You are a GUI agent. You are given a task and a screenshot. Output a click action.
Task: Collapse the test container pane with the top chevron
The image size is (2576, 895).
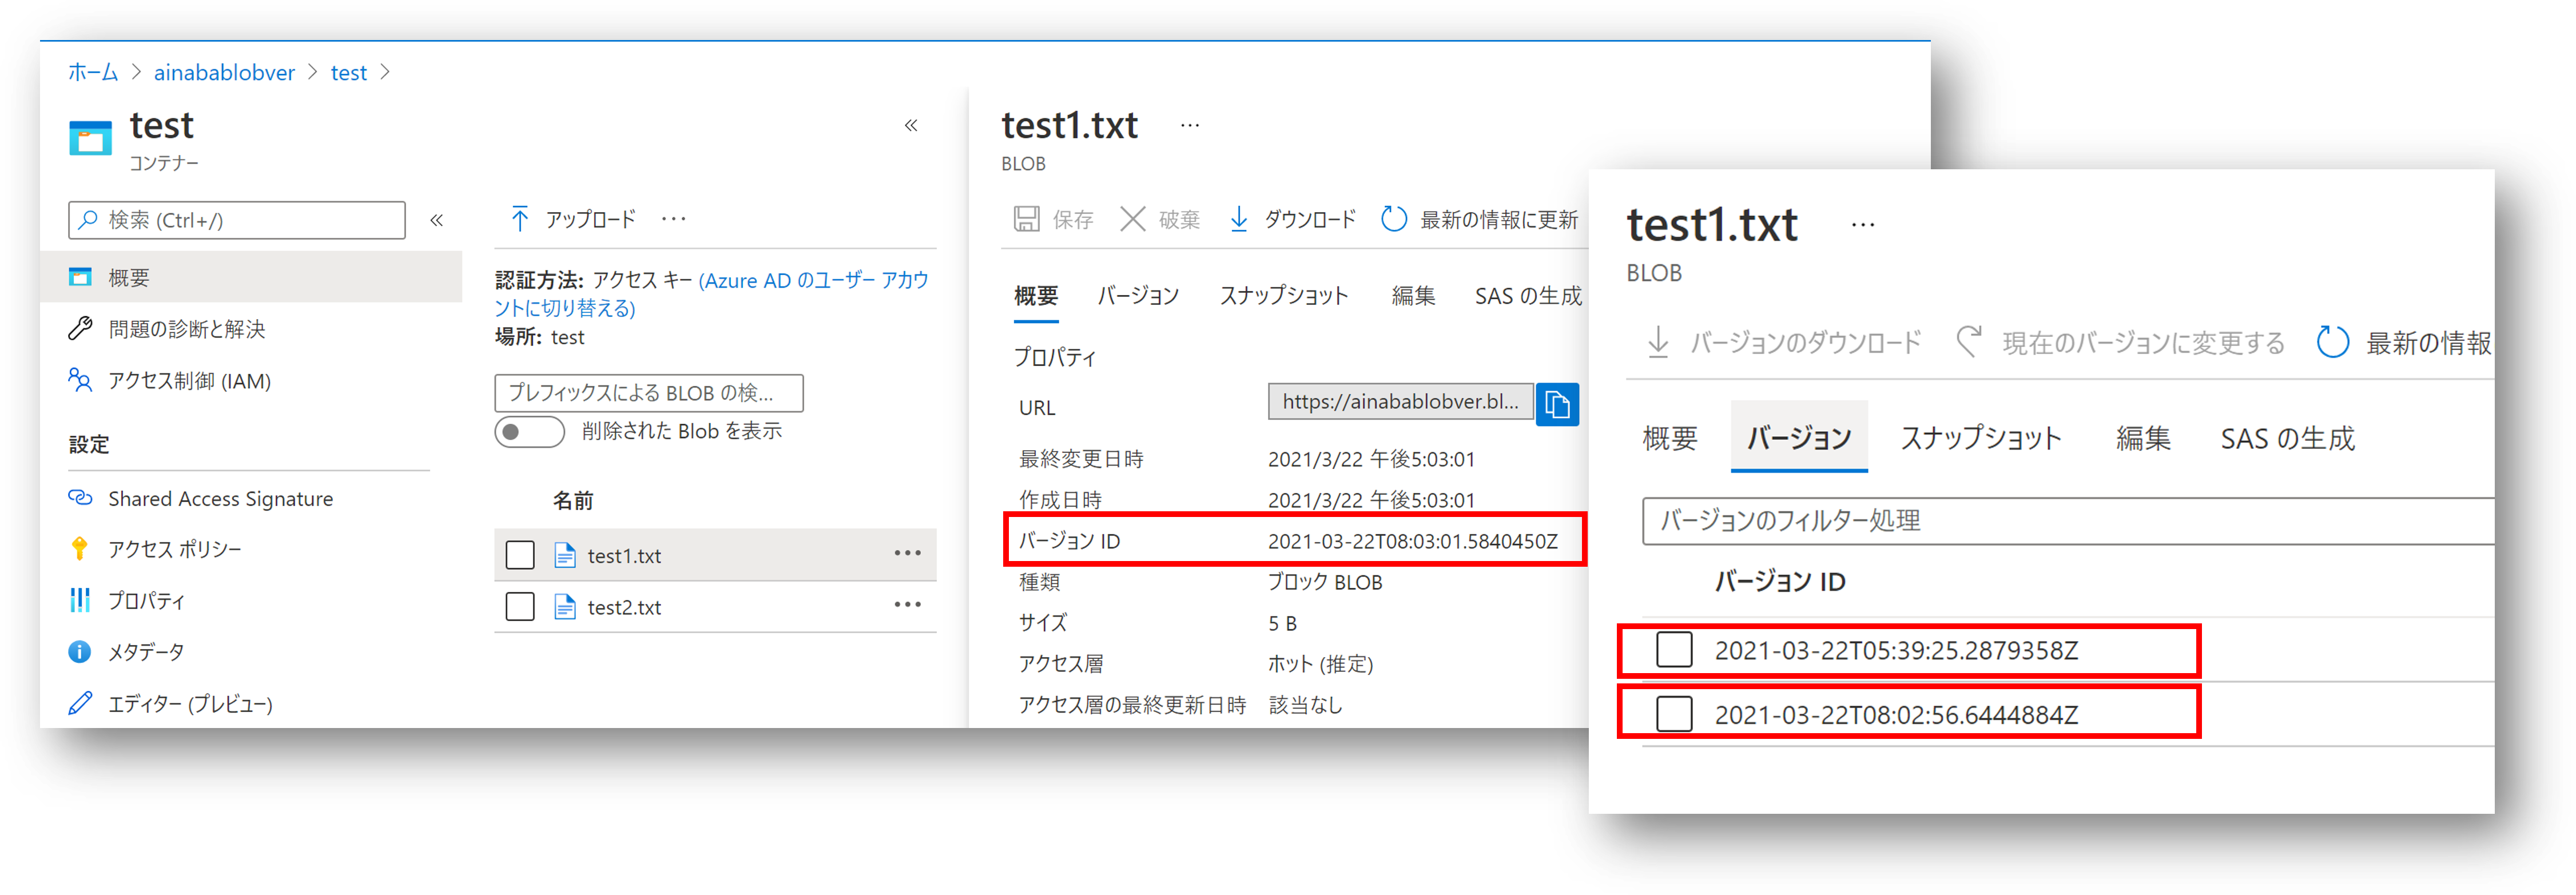[x=911, y=125]
